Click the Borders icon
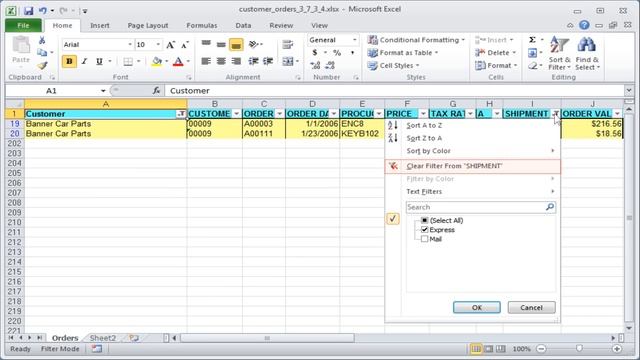Image resolution: width=640 pixels, height=360 pixels. pos(128,62)
